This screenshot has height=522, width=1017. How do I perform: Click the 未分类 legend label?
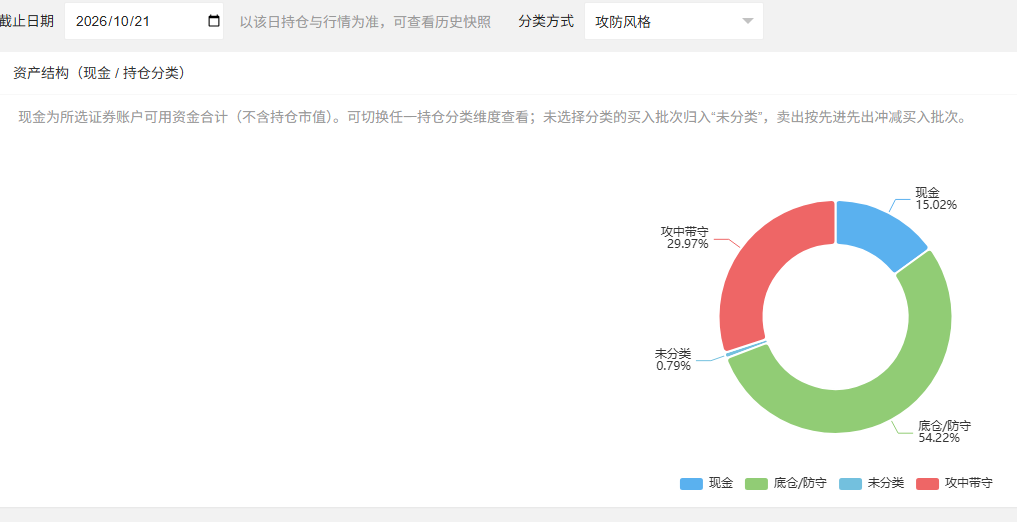click(886, 483)
